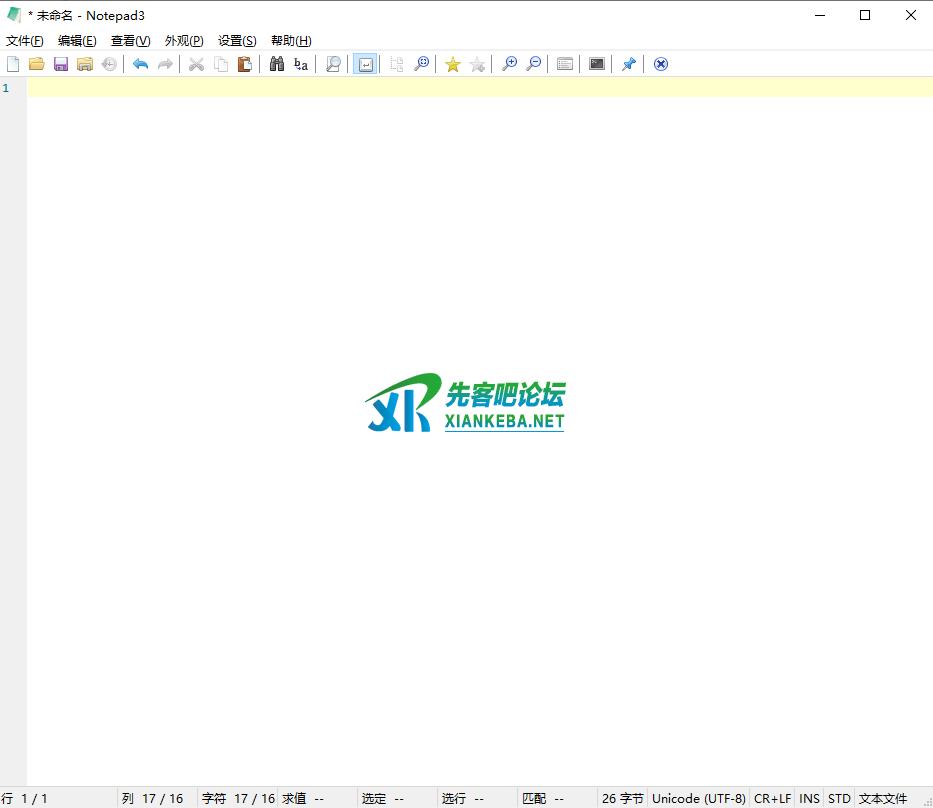
Task: Save the file using the purple floppy icon
Action: click(x=61, y=64)
